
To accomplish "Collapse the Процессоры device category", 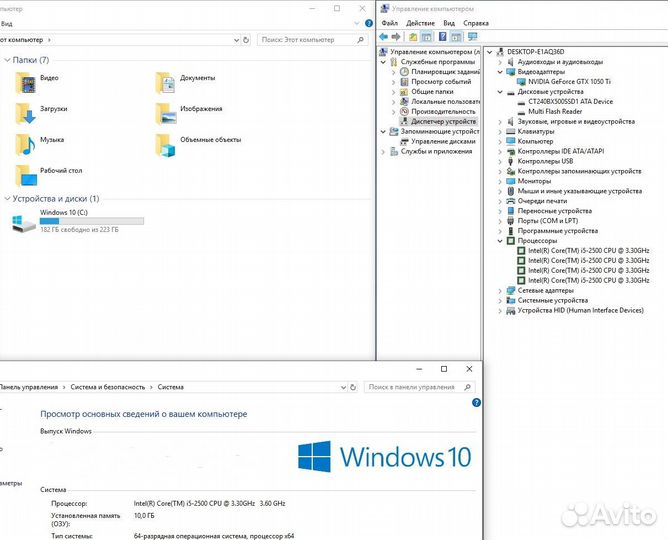I will [501, 241].
